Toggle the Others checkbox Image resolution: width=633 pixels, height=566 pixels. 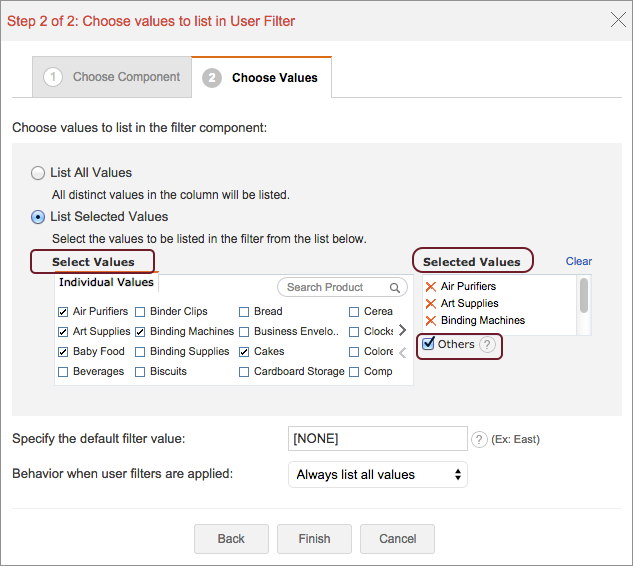(428, 344)
